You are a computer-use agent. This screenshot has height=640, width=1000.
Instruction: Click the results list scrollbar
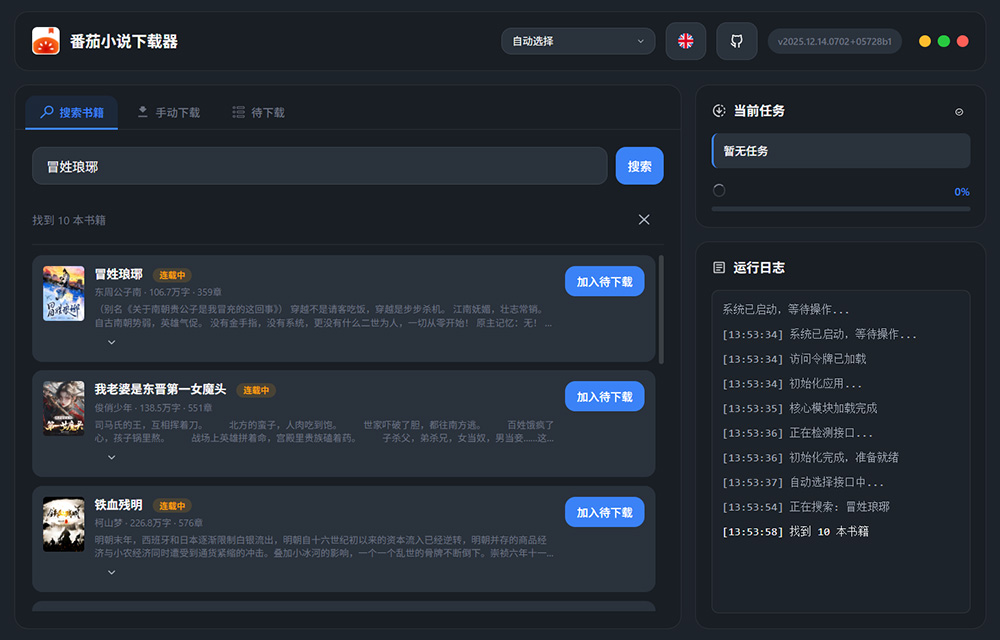pyautogui.click(x=661, y=310)
